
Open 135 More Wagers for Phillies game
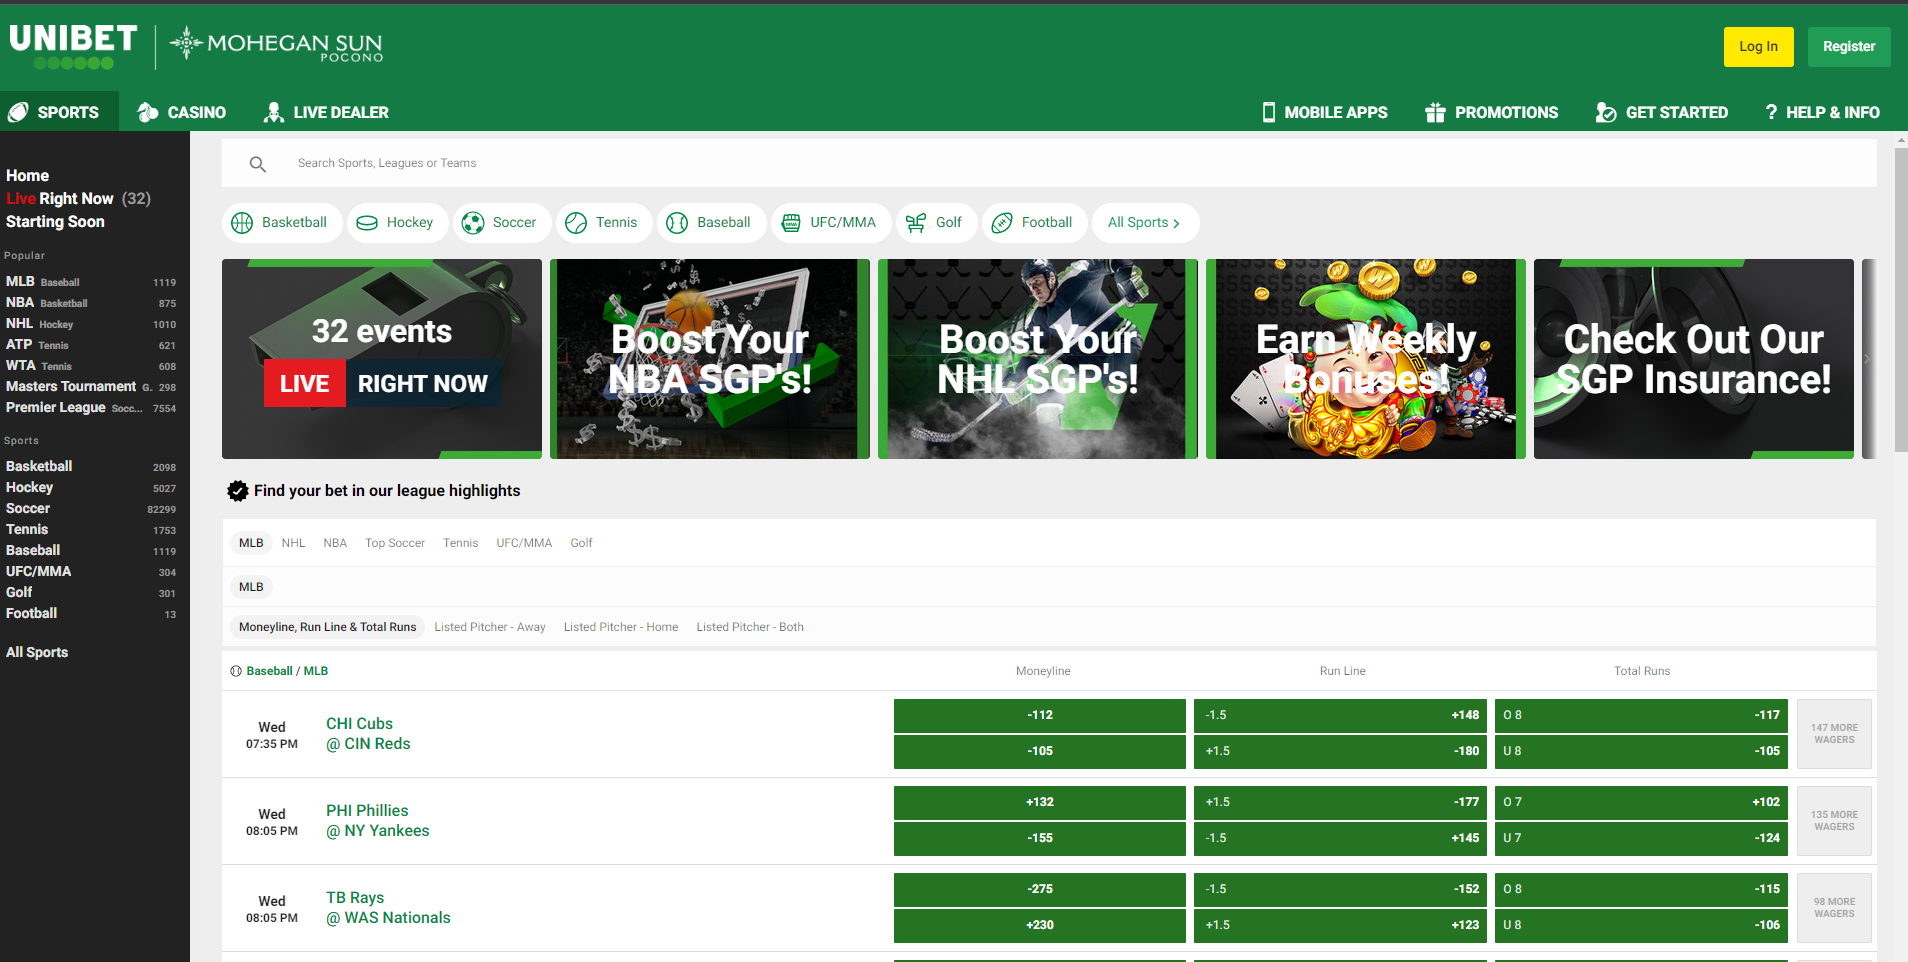(x=1834, y=821)
